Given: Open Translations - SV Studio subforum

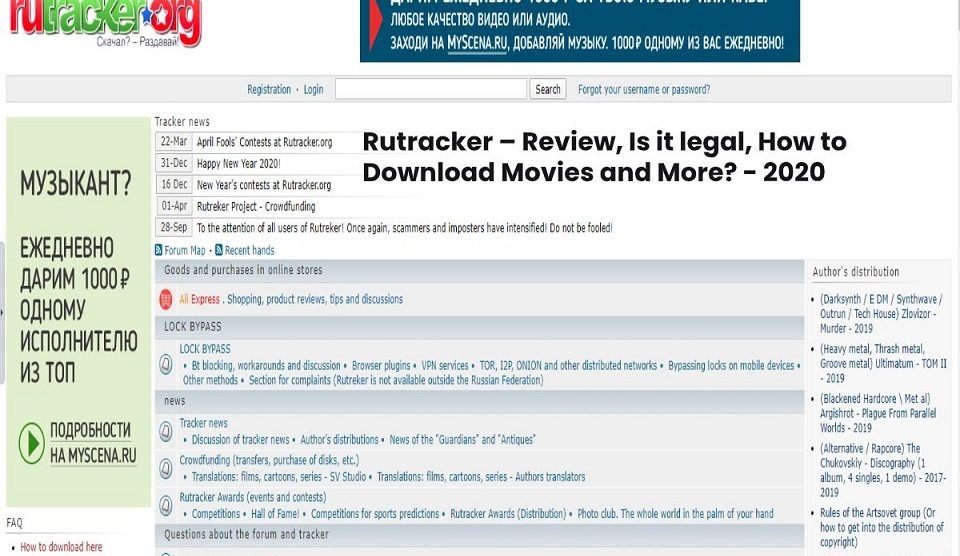Looking at the screenshot, I should tap(279, 477).
